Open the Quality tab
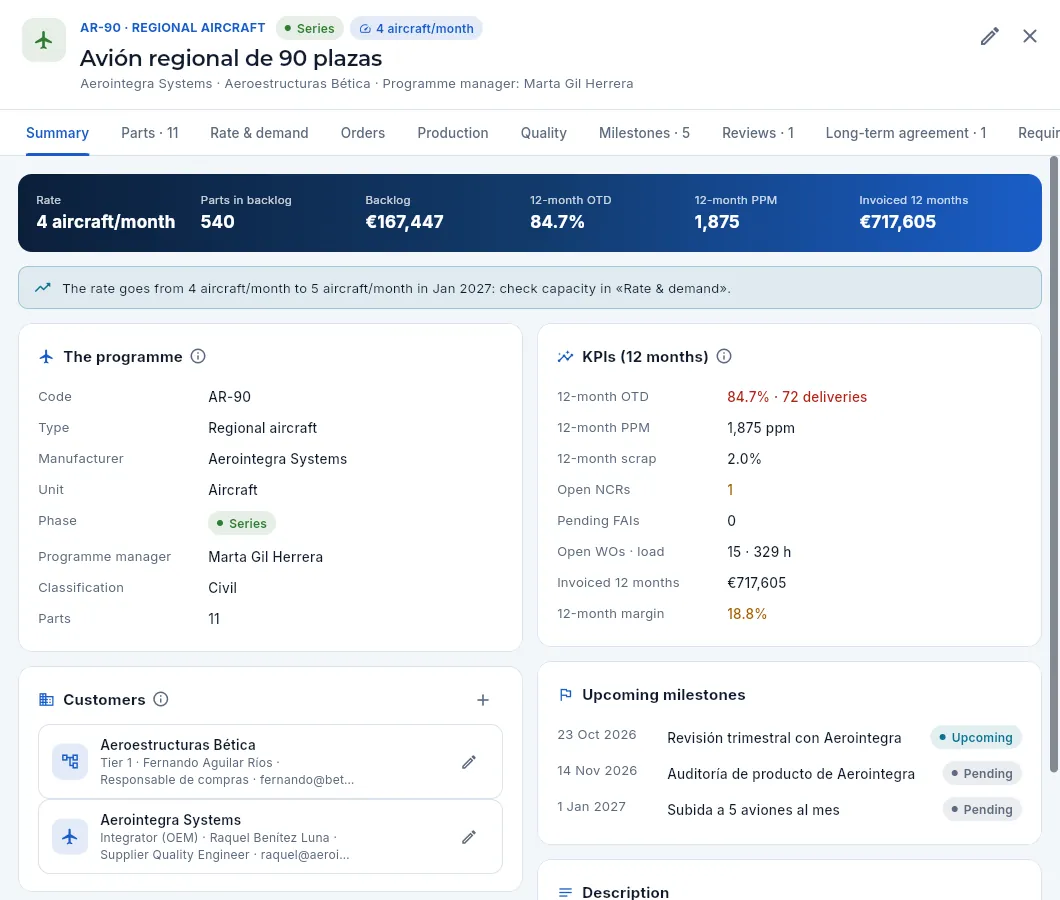 click(544, 133)
